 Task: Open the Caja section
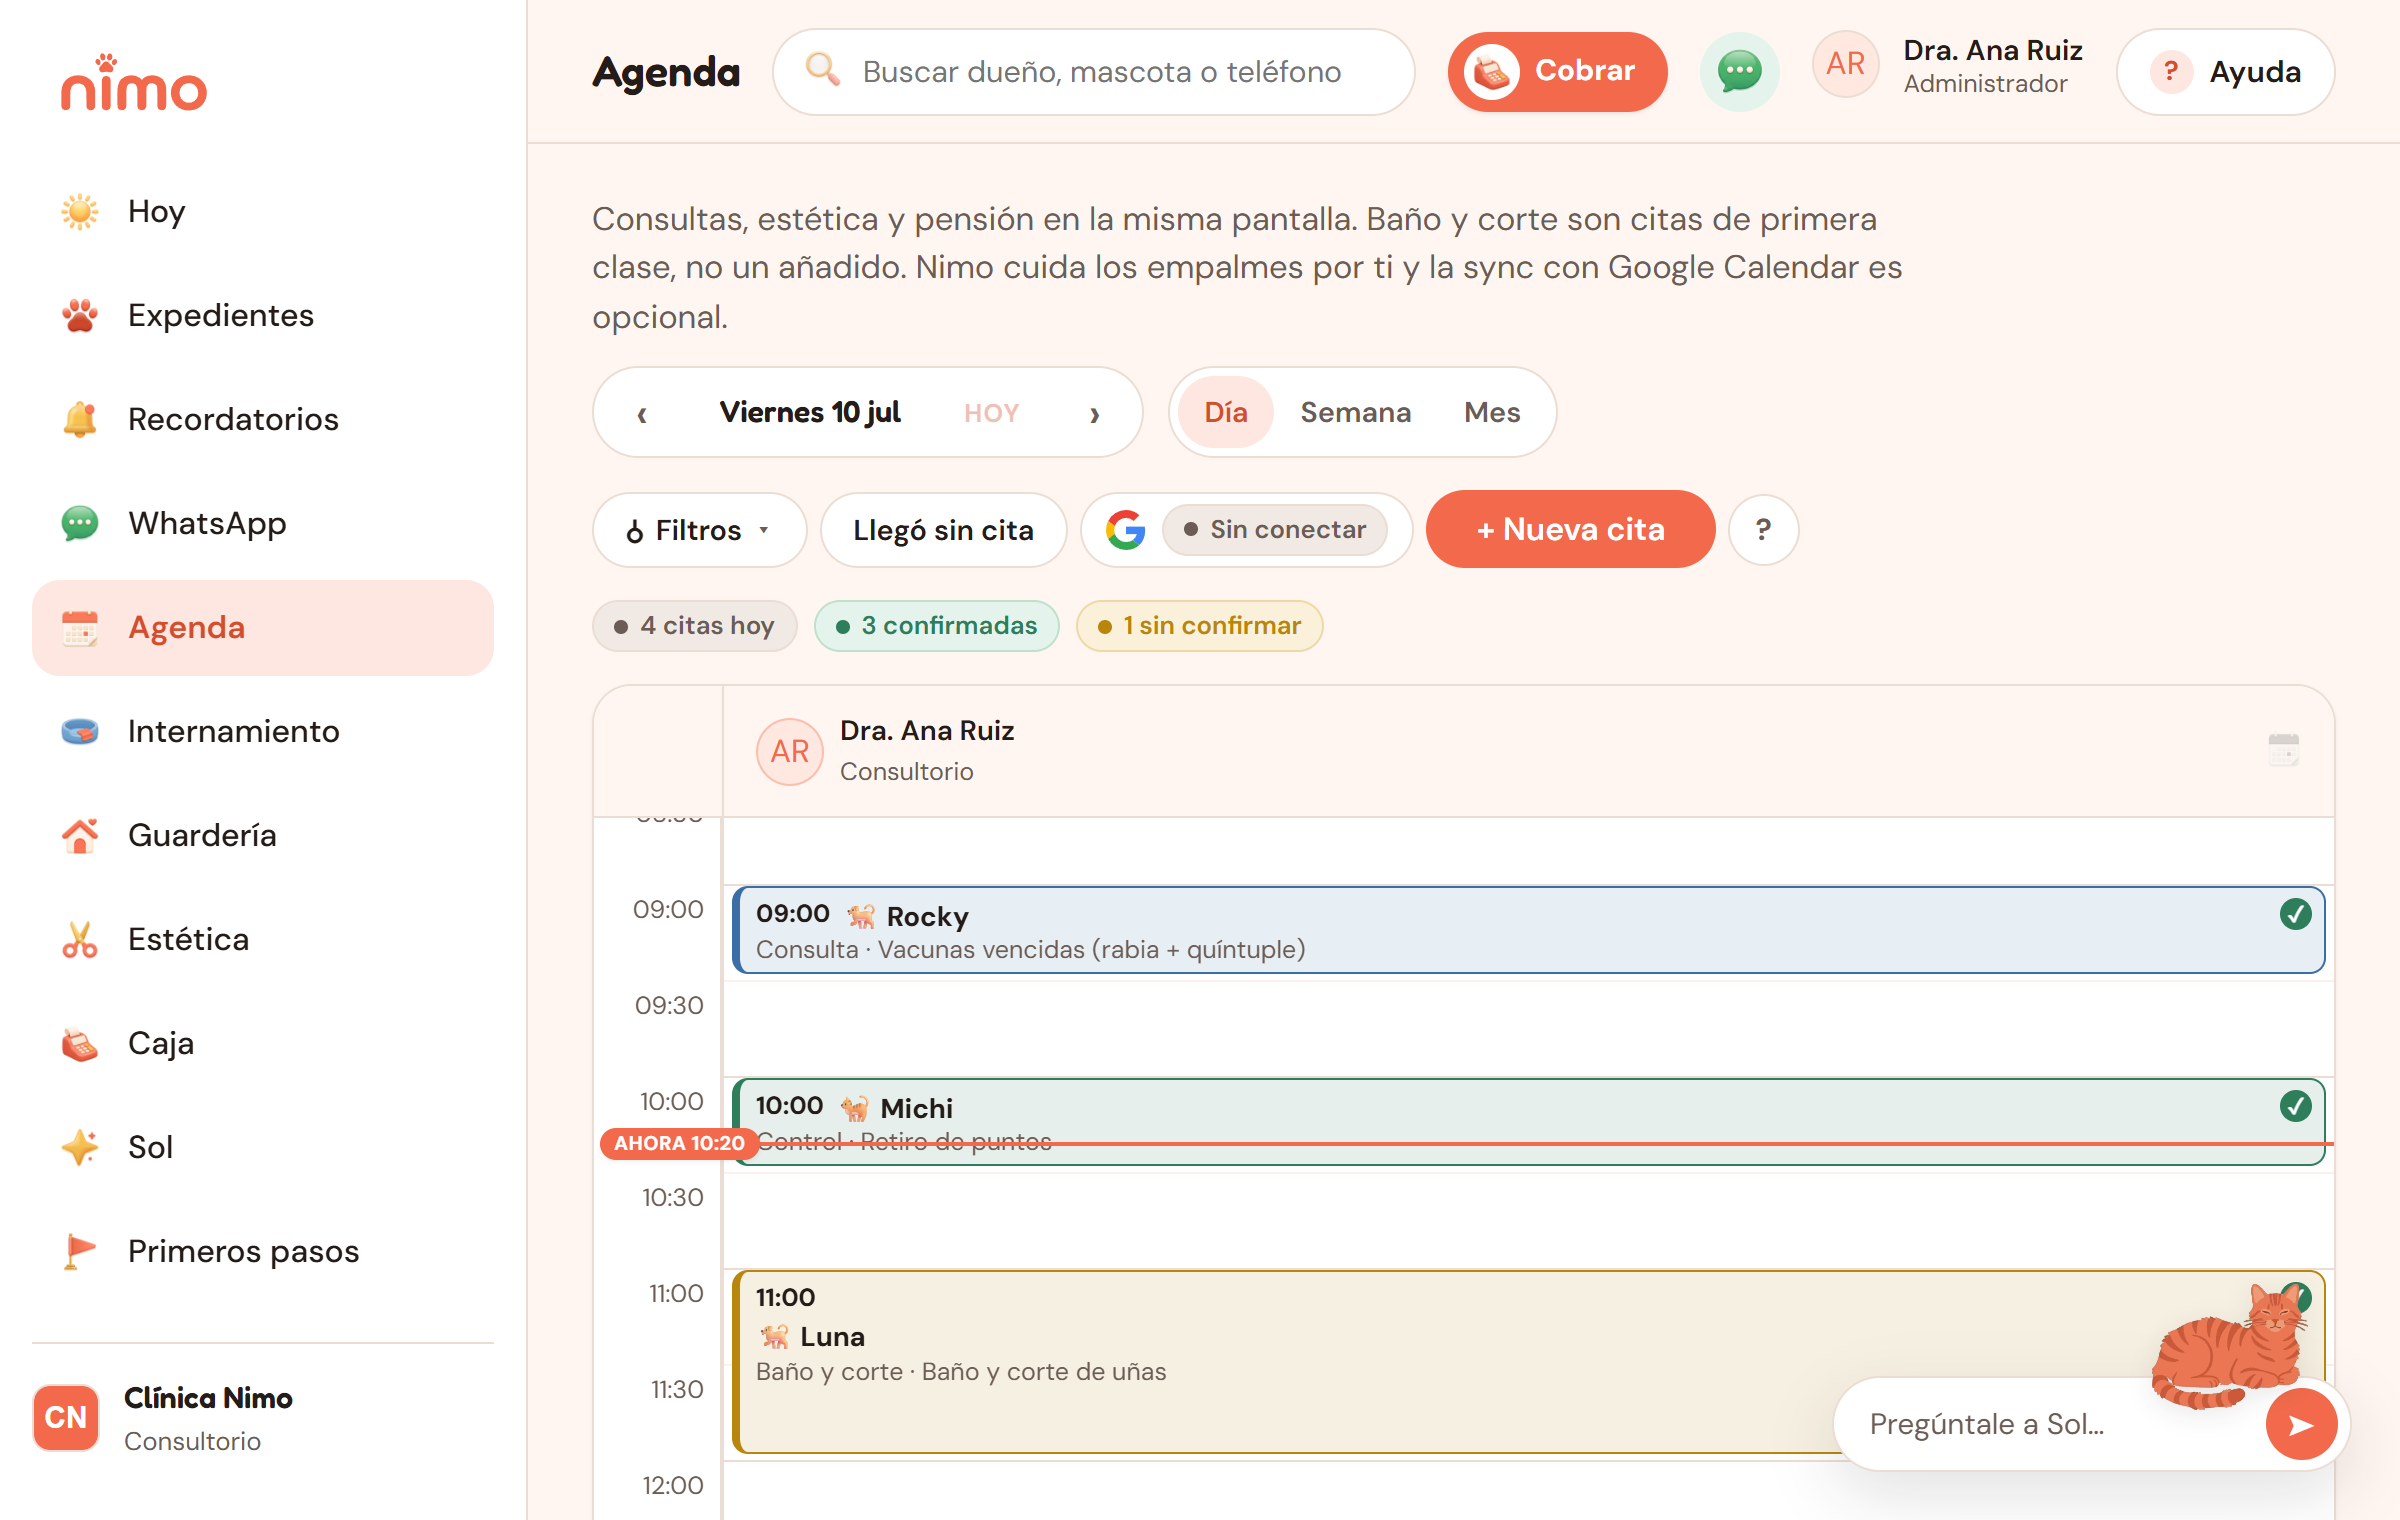pyautogui.click(x=263, y=1044)
